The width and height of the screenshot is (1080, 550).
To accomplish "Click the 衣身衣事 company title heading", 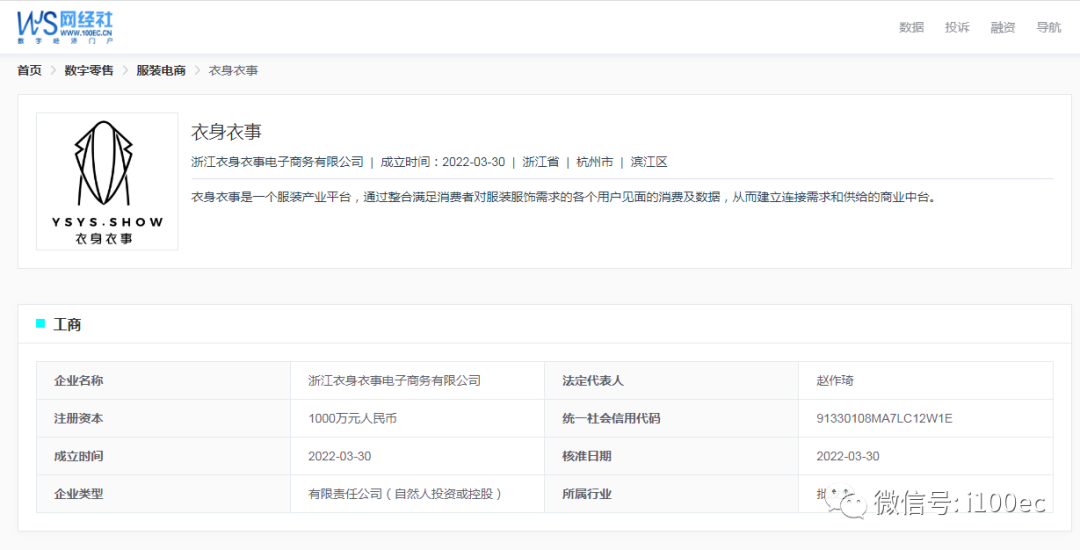I will coord(227,132).
